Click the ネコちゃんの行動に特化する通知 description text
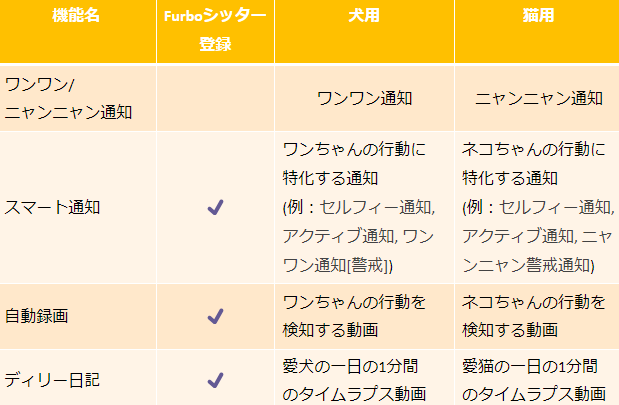619x405 pixels. pyautogui.click(x=532, y=165)
